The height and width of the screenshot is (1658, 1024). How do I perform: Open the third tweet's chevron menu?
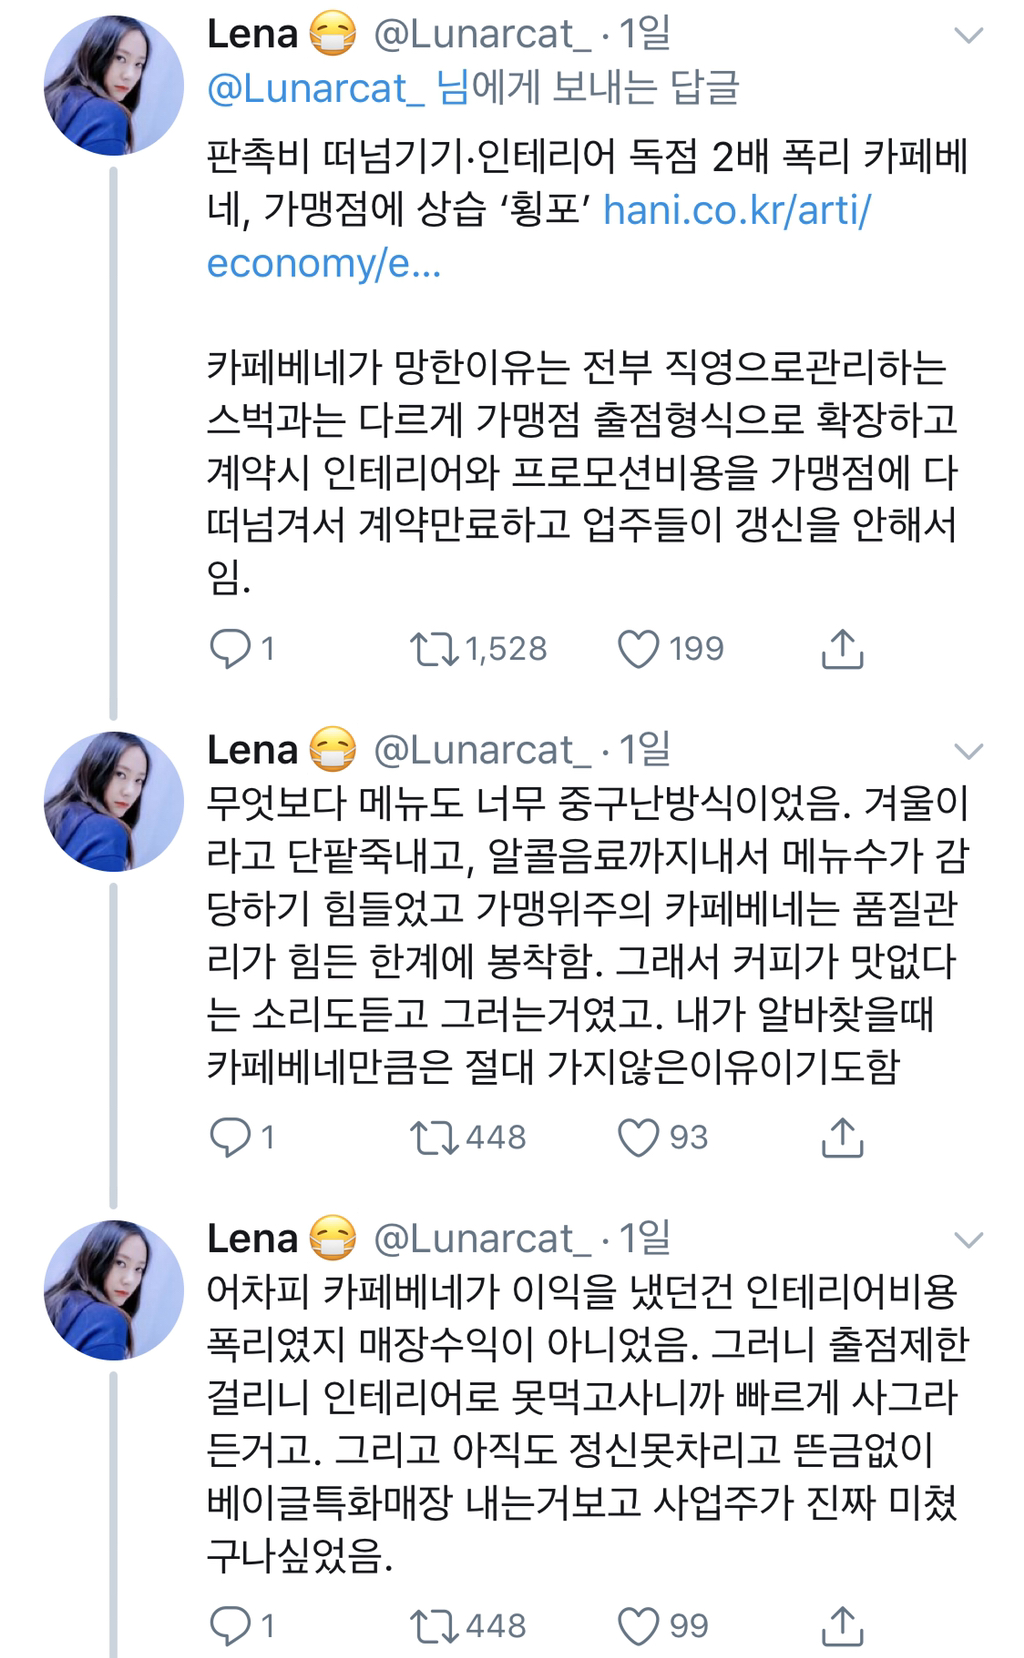tap(968, 1241)
